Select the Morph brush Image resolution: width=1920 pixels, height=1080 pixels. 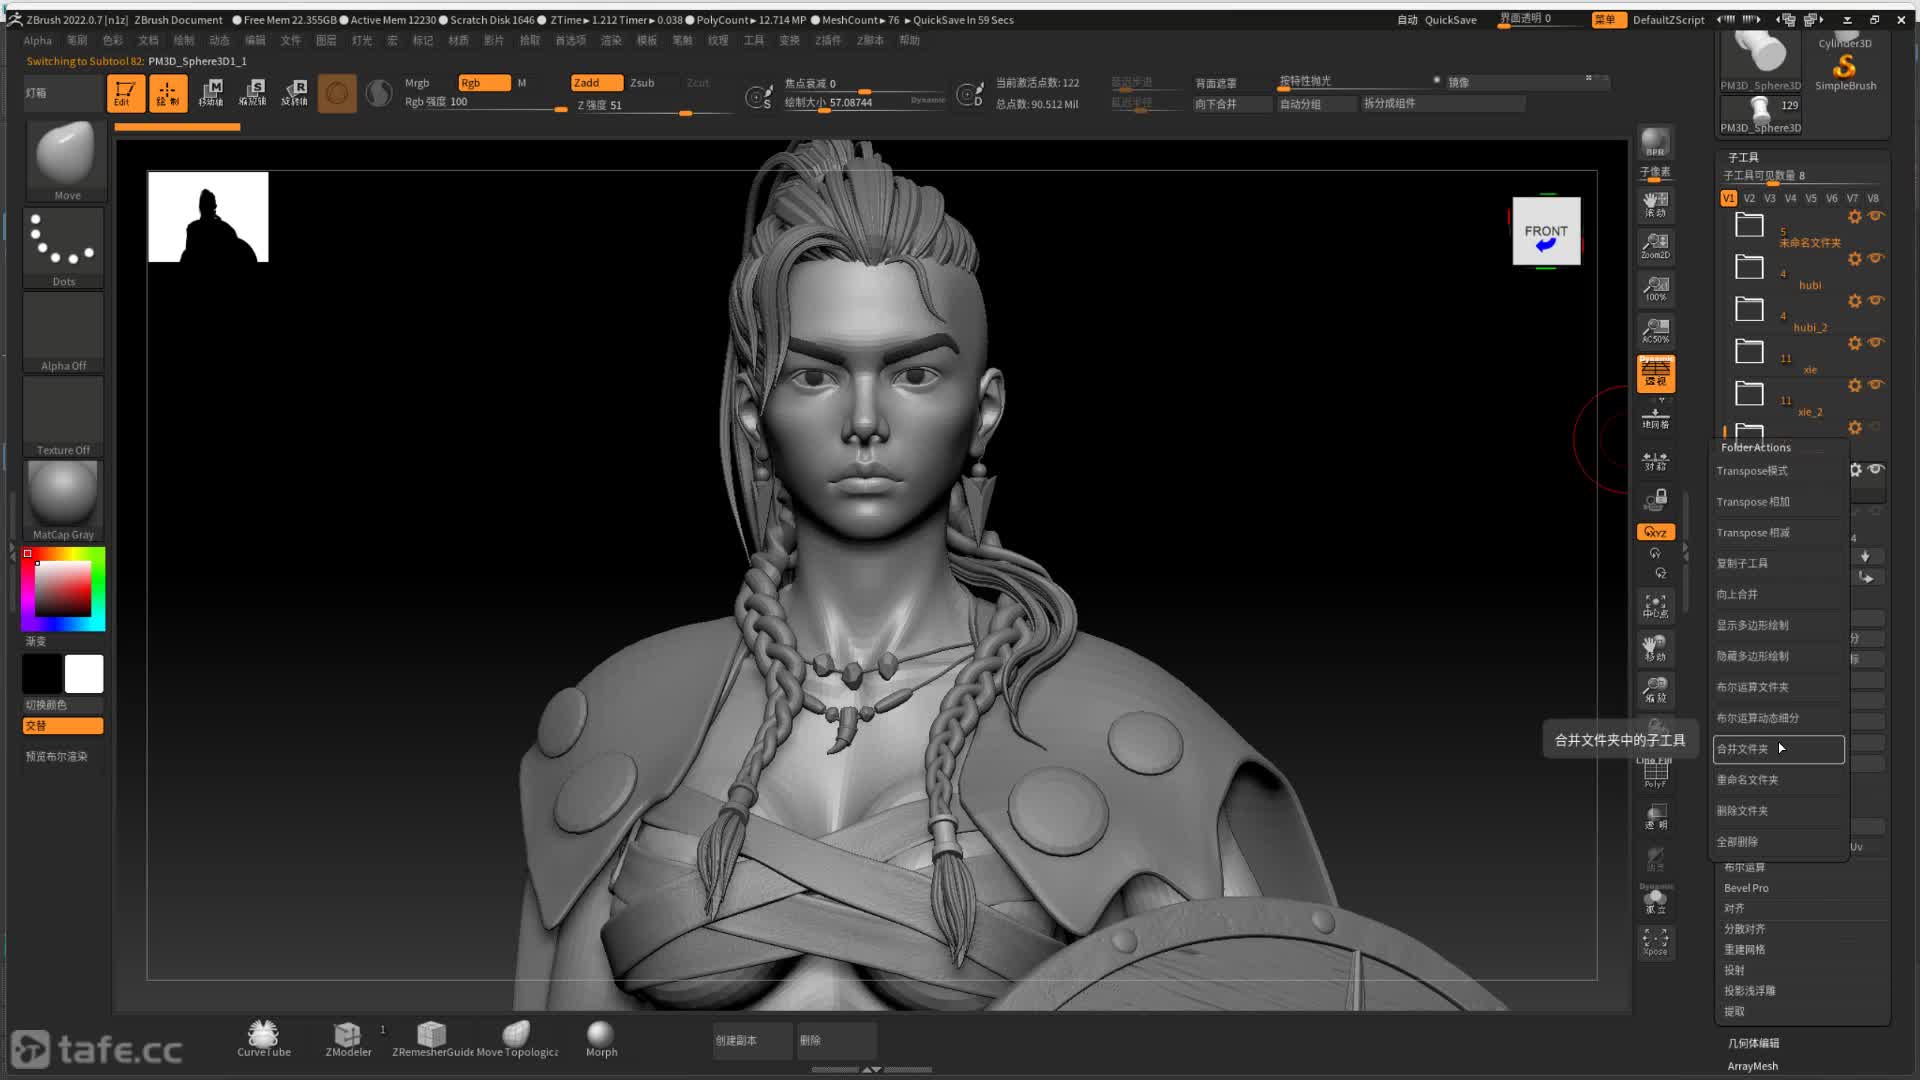pyautogui.click(x=601, y=1039)
